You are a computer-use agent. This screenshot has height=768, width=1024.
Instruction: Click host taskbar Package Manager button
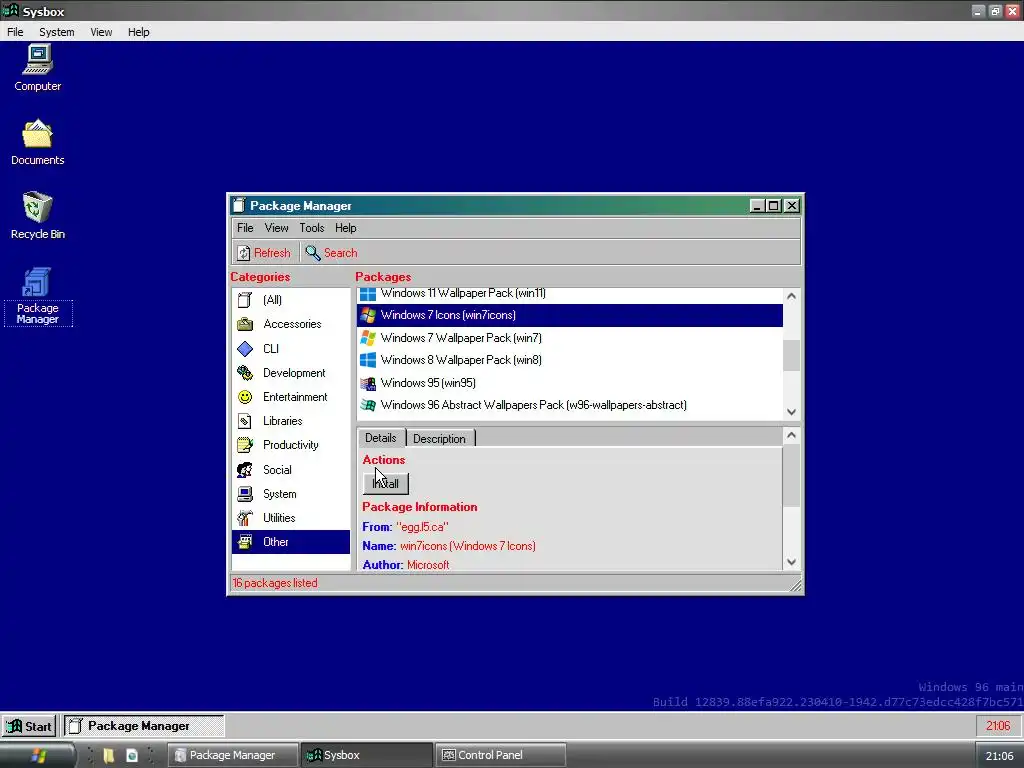pos(233,755)
